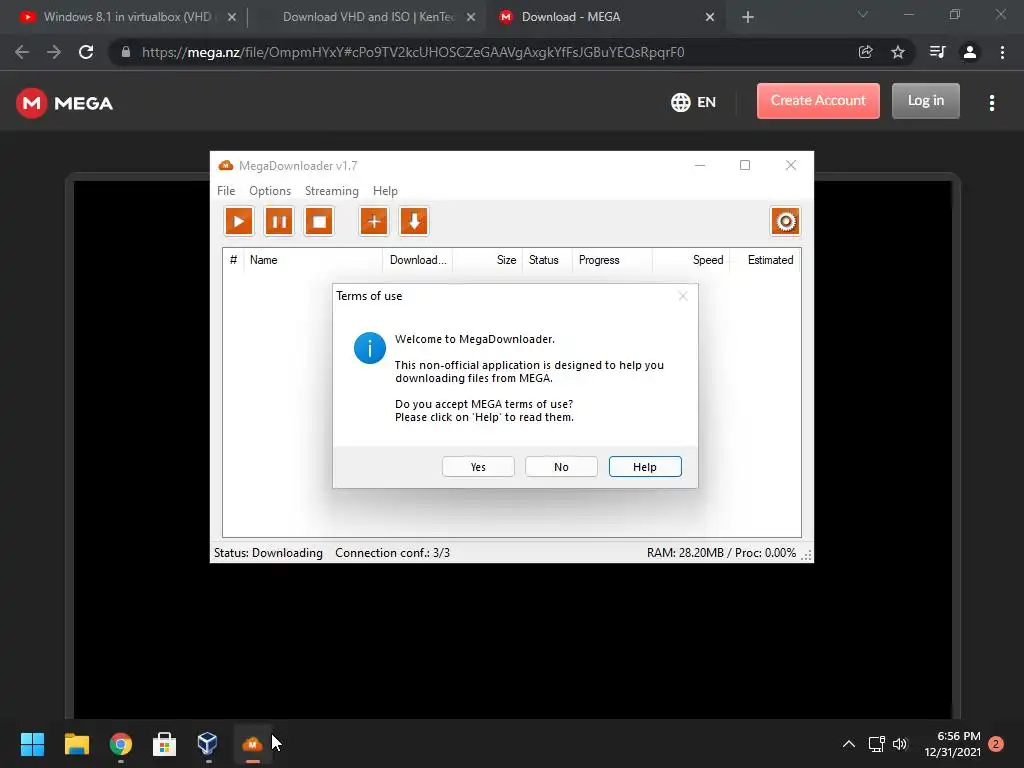Sort by the Name column header
The image size is (1024, 768).
[x=313, y=260]
